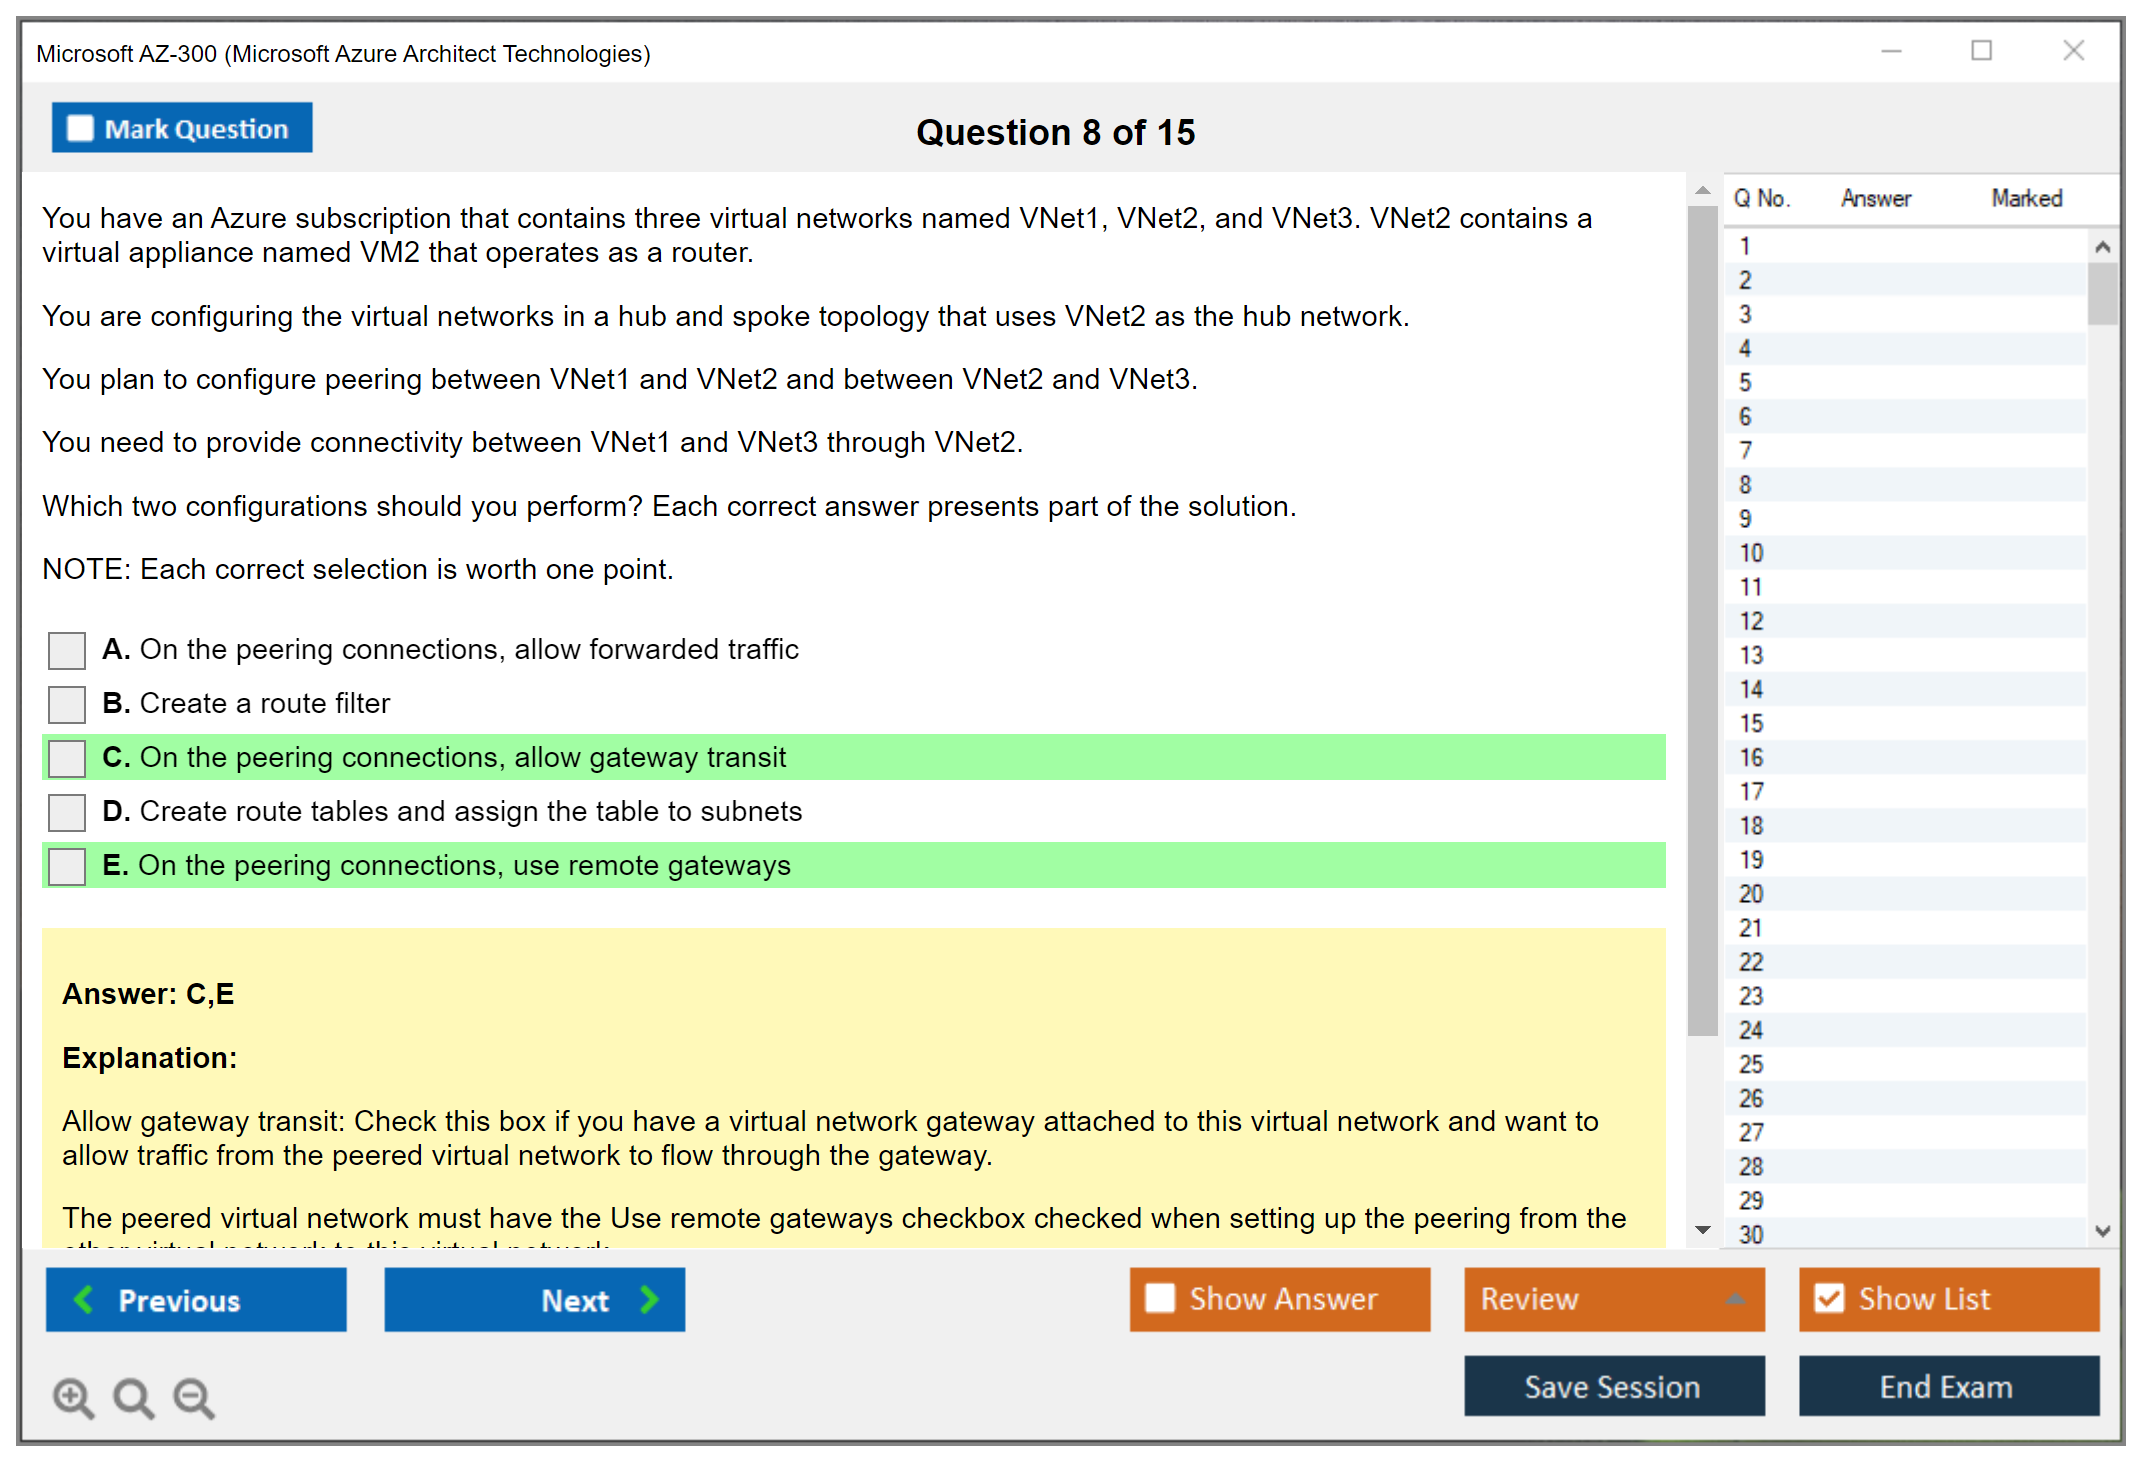Uncheck the Show List option
The image size is (2150, 1470).
tap(1829, 1298)
